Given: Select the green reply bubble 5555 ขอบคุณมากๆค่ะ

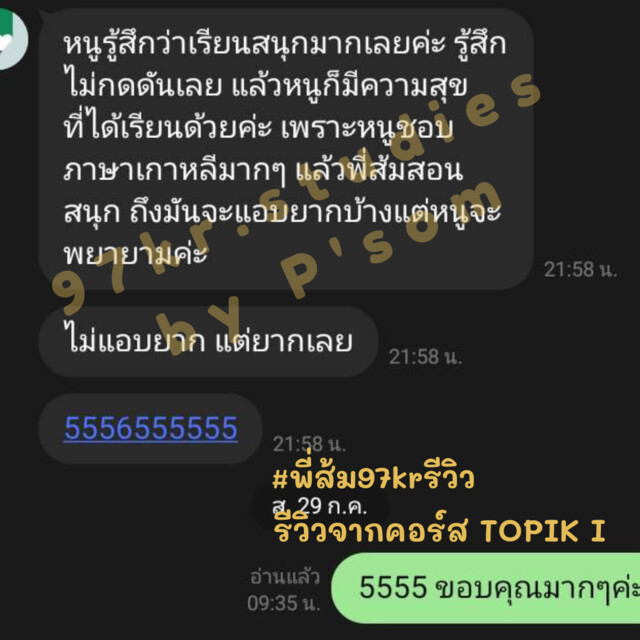Looking at the screenshot, I should 486,588.
